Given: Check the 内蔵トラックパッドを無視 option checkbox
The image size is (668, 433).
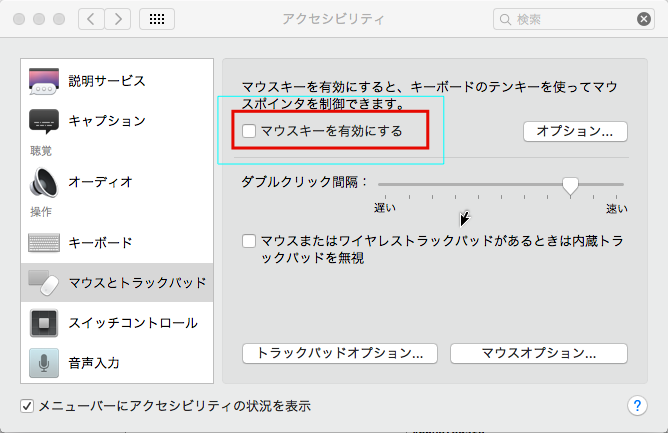Looking at the screenshot, I should click(249, 241).
